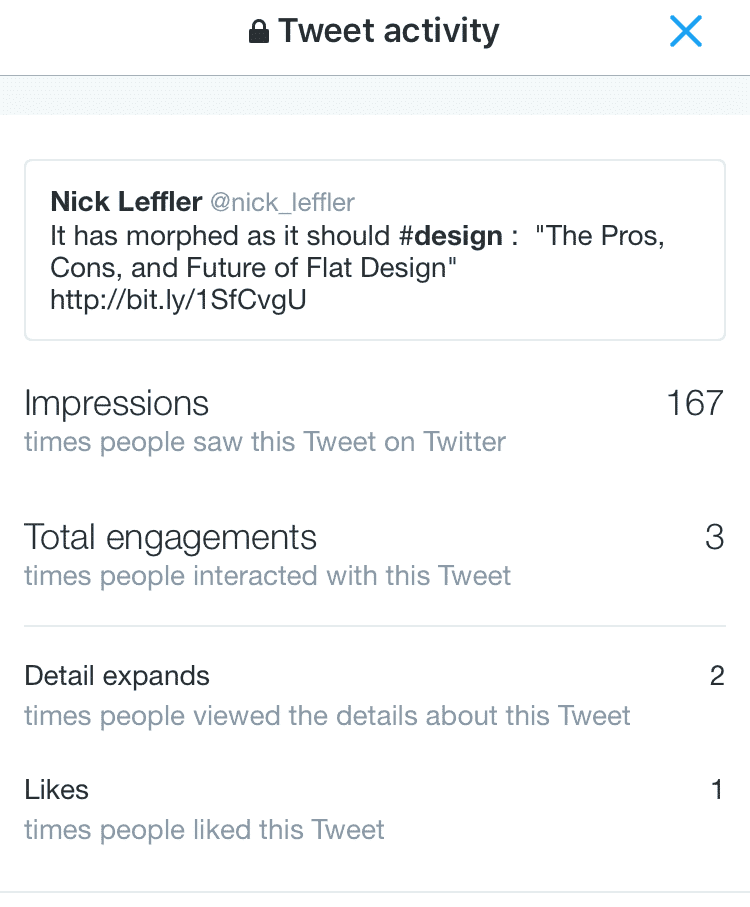750x907 pixels.
Task: Click the 167 impressions count
Action: click(694, 403)
